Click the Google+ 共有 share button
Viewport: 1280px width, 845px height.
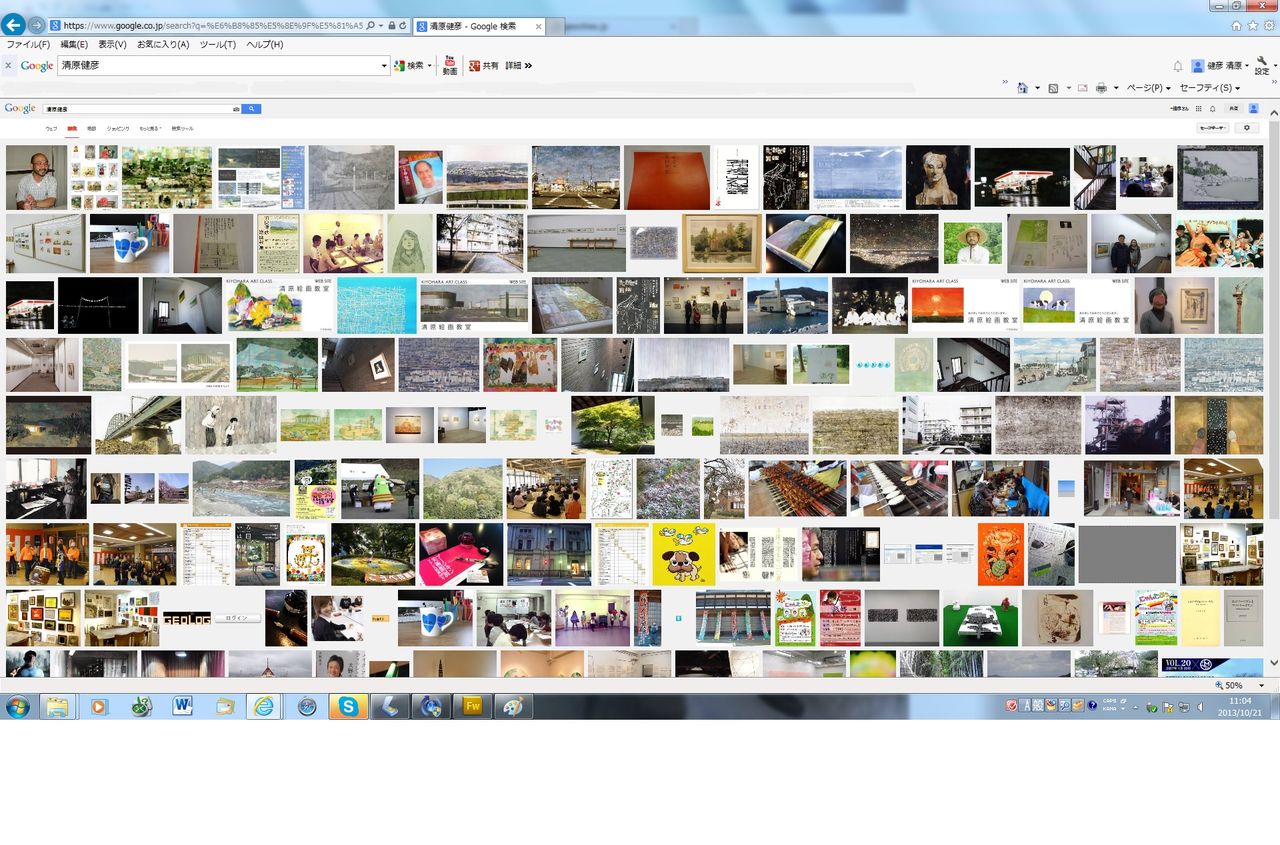pyautogui.click(x=483, y=66)
